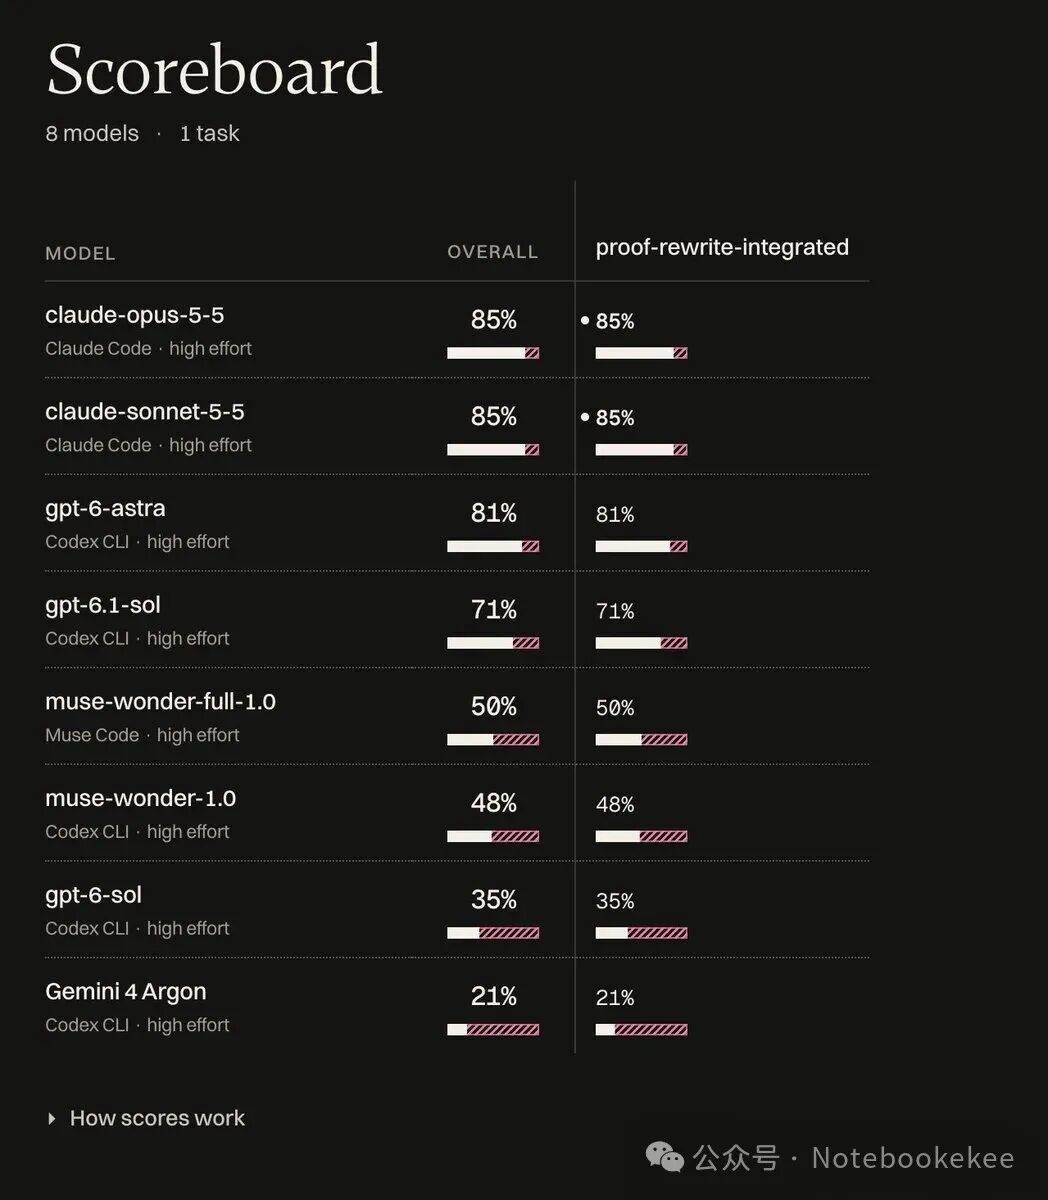
Task: Expand the How scores work disclosure triangle
Action: 52,1119
